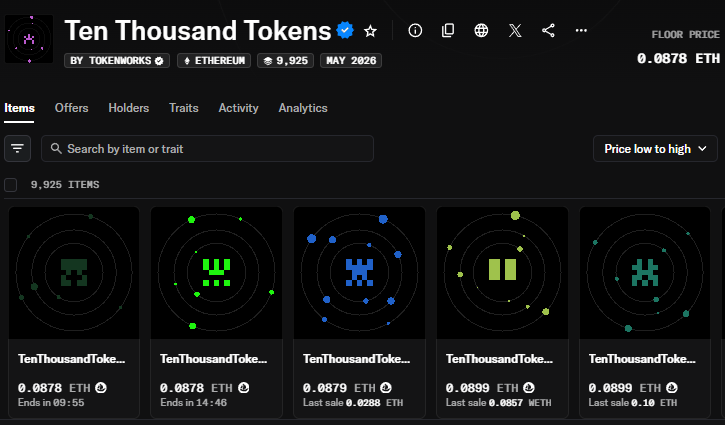Focus the Search by item or trait field

(207, 148)
